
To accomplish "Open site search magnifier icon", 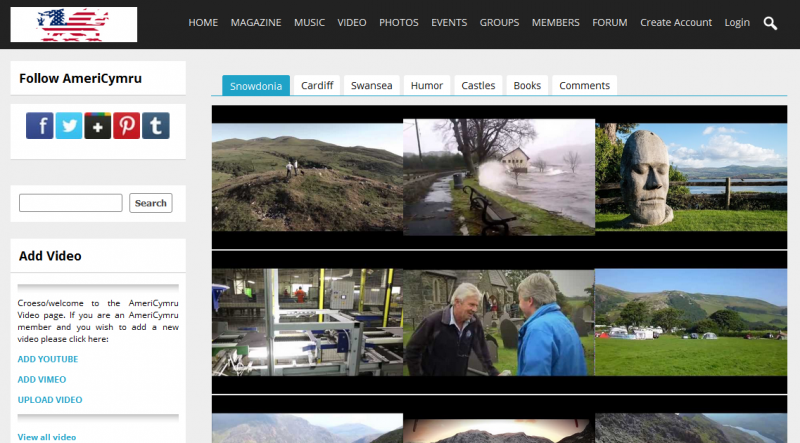I will point(770,23).
